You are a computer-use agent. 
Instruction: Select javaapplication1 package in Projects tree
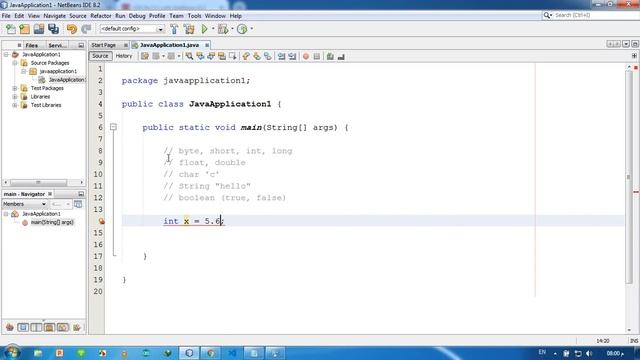pyautogui.click(x=58, y=71)
